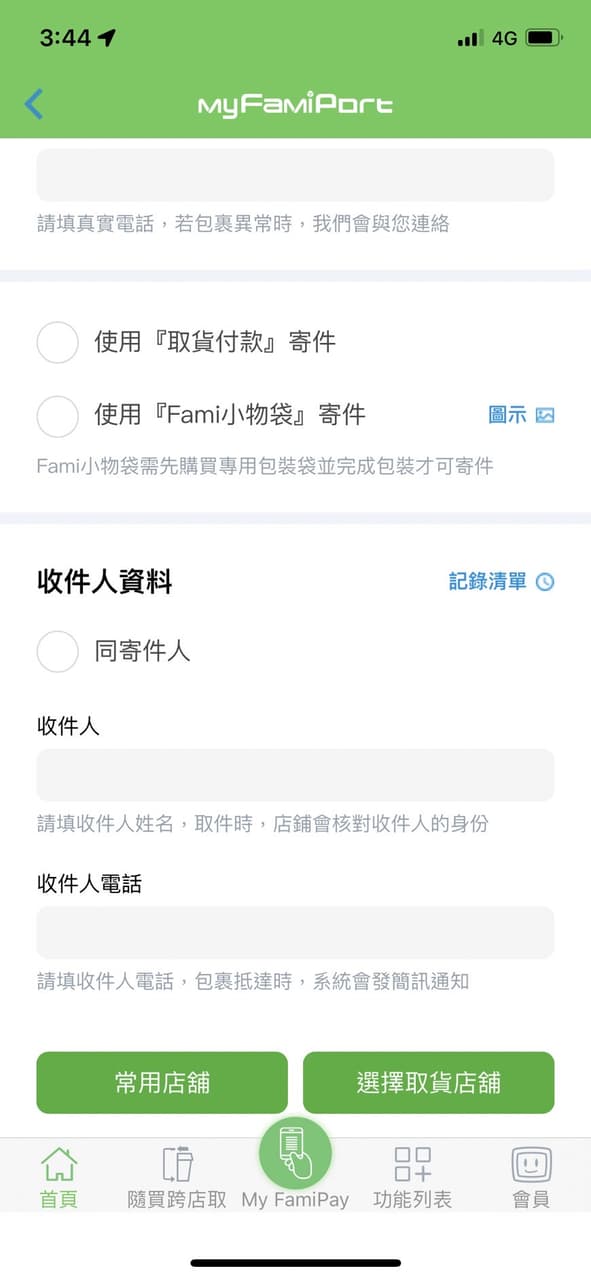Select the 使用『Fami小物袋』寄件 radio button
Image resolution: width=591 pixels, height=1279 pixels.
(57, 416)
